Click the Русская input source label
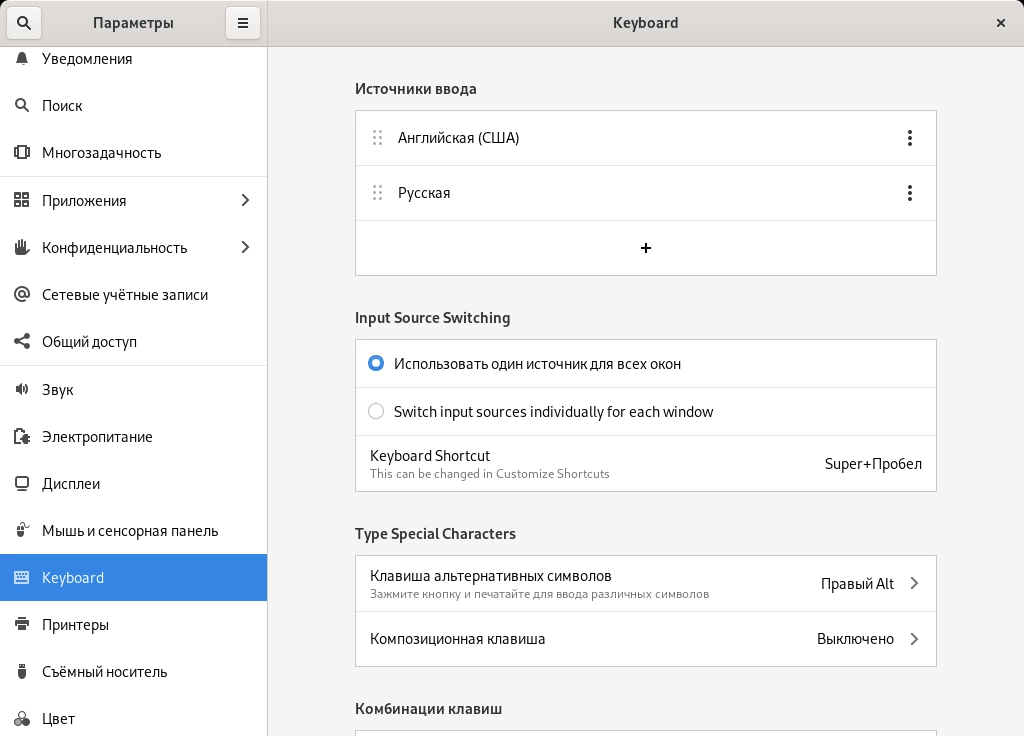 click(x=424, y=193)
